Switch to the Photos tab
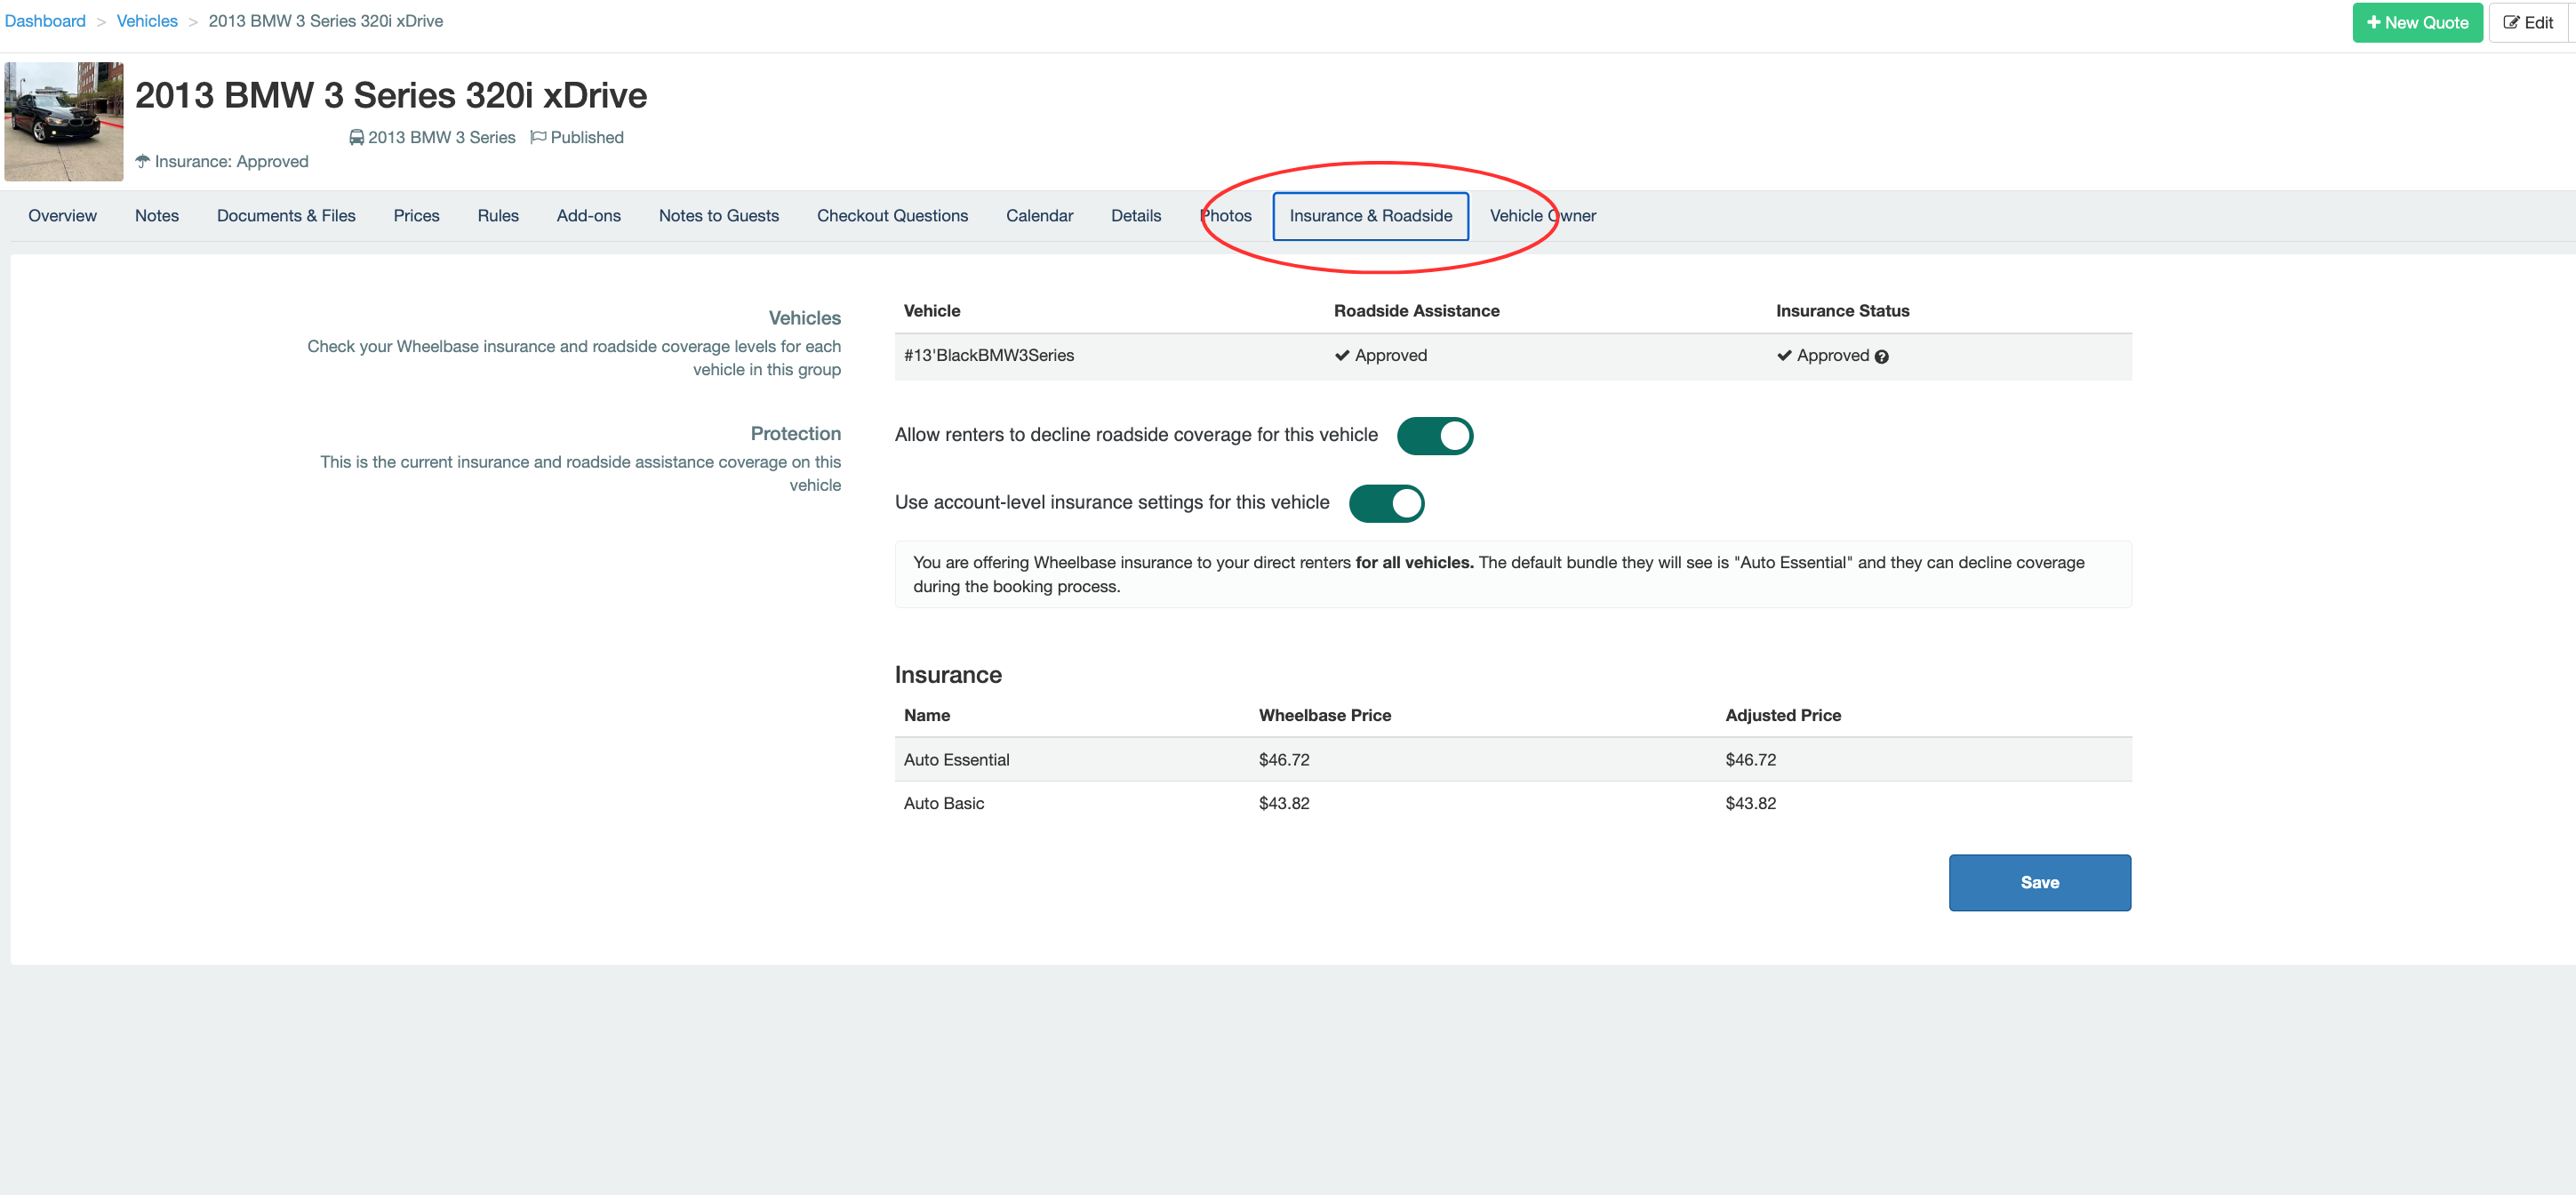This screenshot has width=2576, height=1195. [x=1226, y=216]
